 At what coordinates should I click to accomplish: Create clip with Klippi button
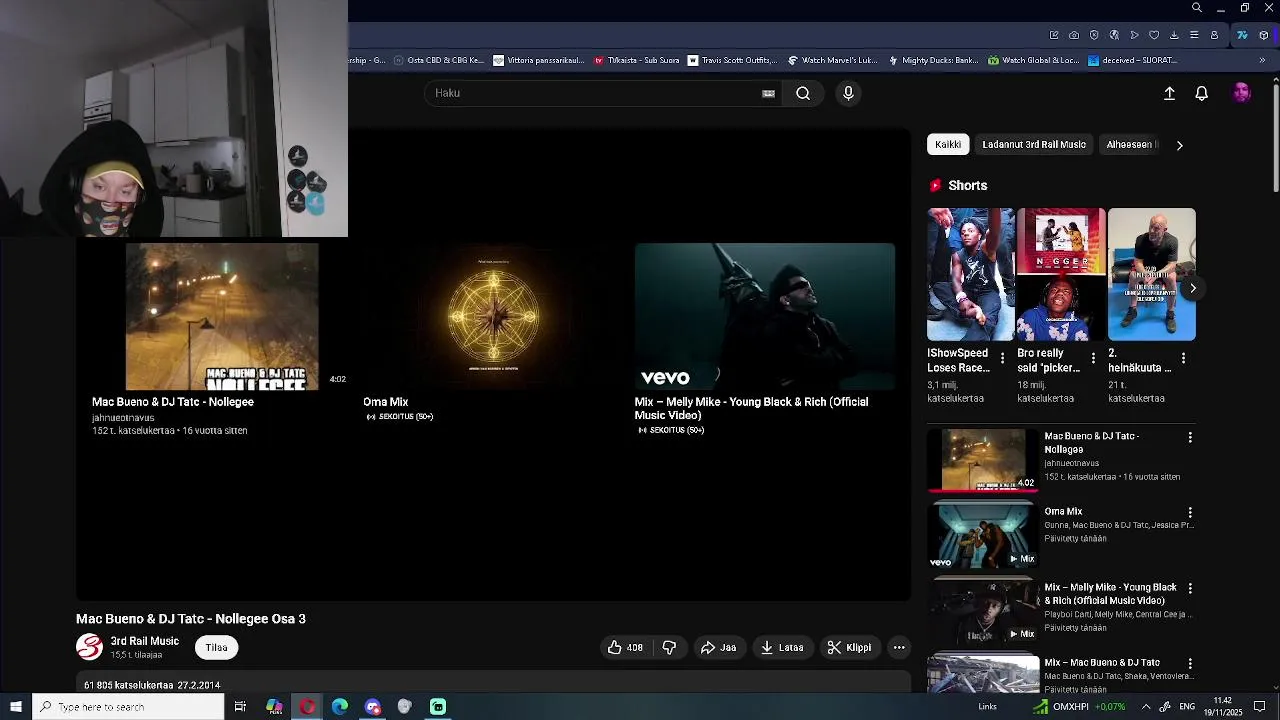[x=850, y=647]
